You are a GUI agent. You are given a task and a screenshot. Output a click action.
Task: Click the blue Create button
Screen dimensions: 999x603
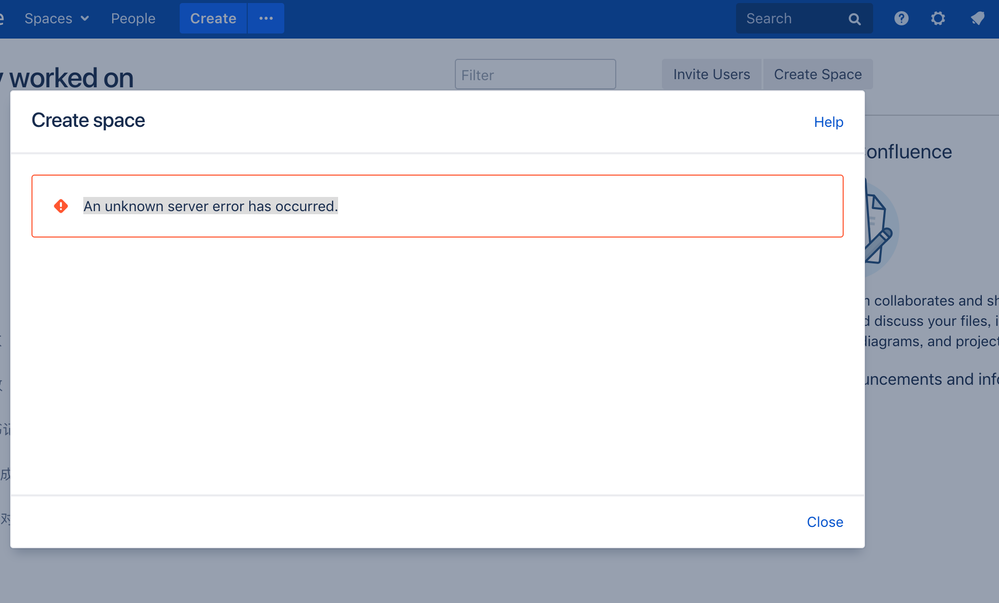(213, 18)
